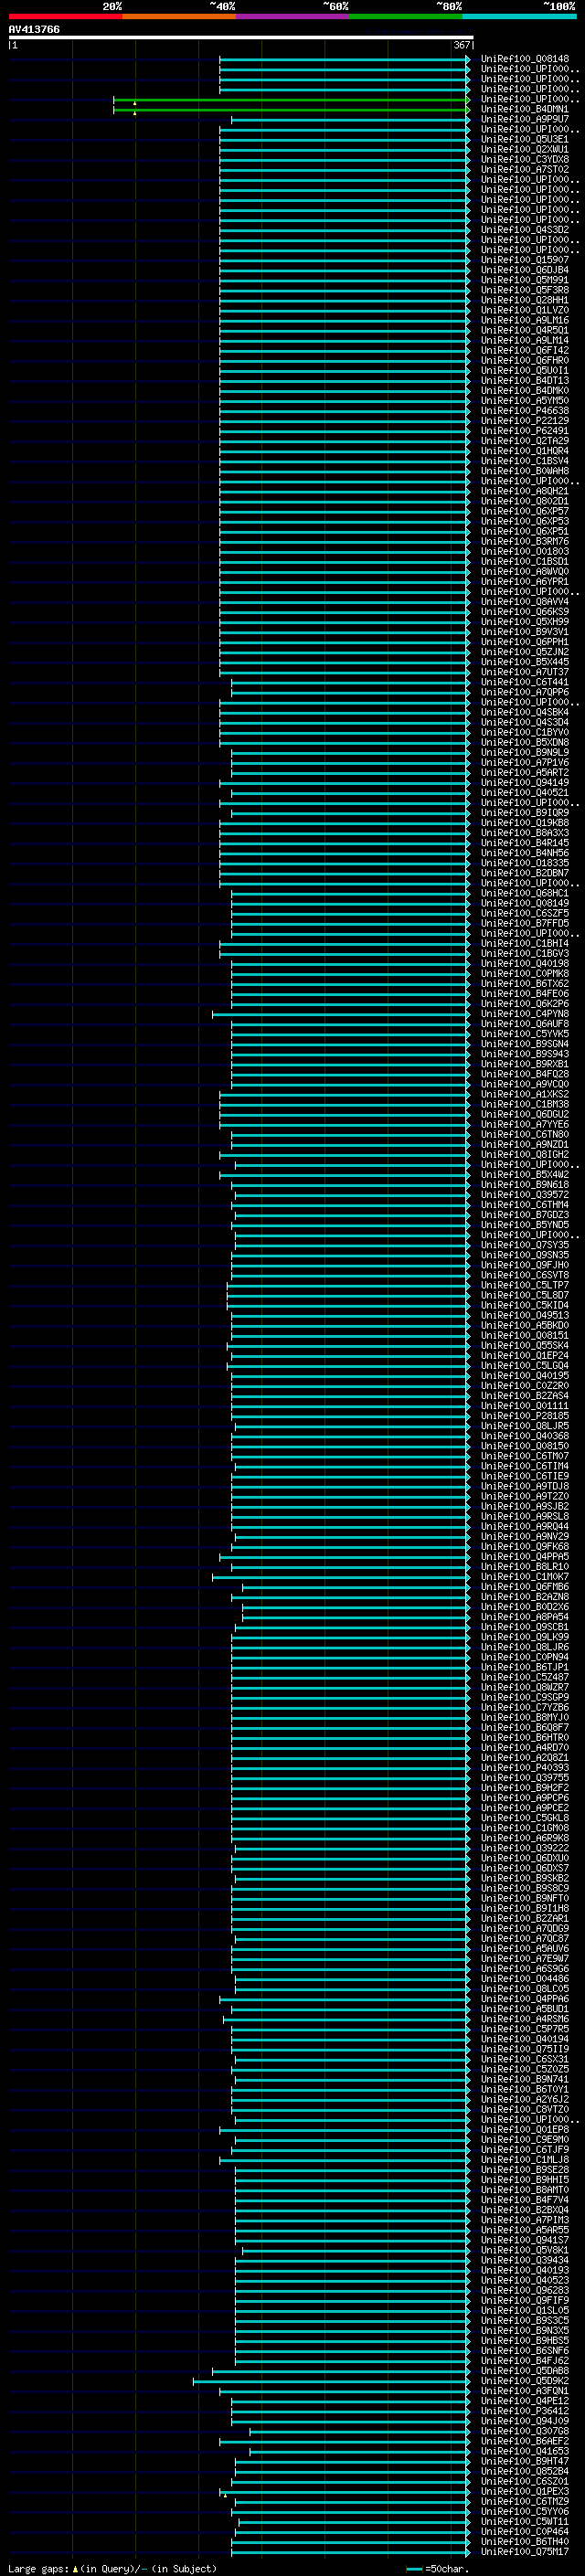Select the UniRef100_Q15907 label
The width and height of the screenshot is (585, 2576).
click(x=525, y=260)
